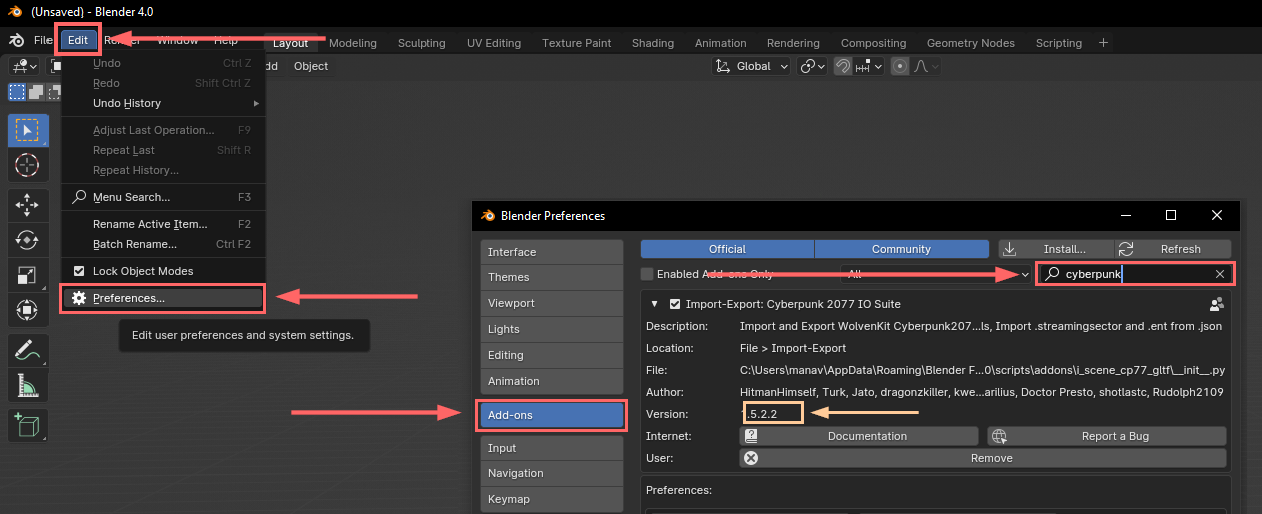Select the Select Box tool

tap(28, 130)
